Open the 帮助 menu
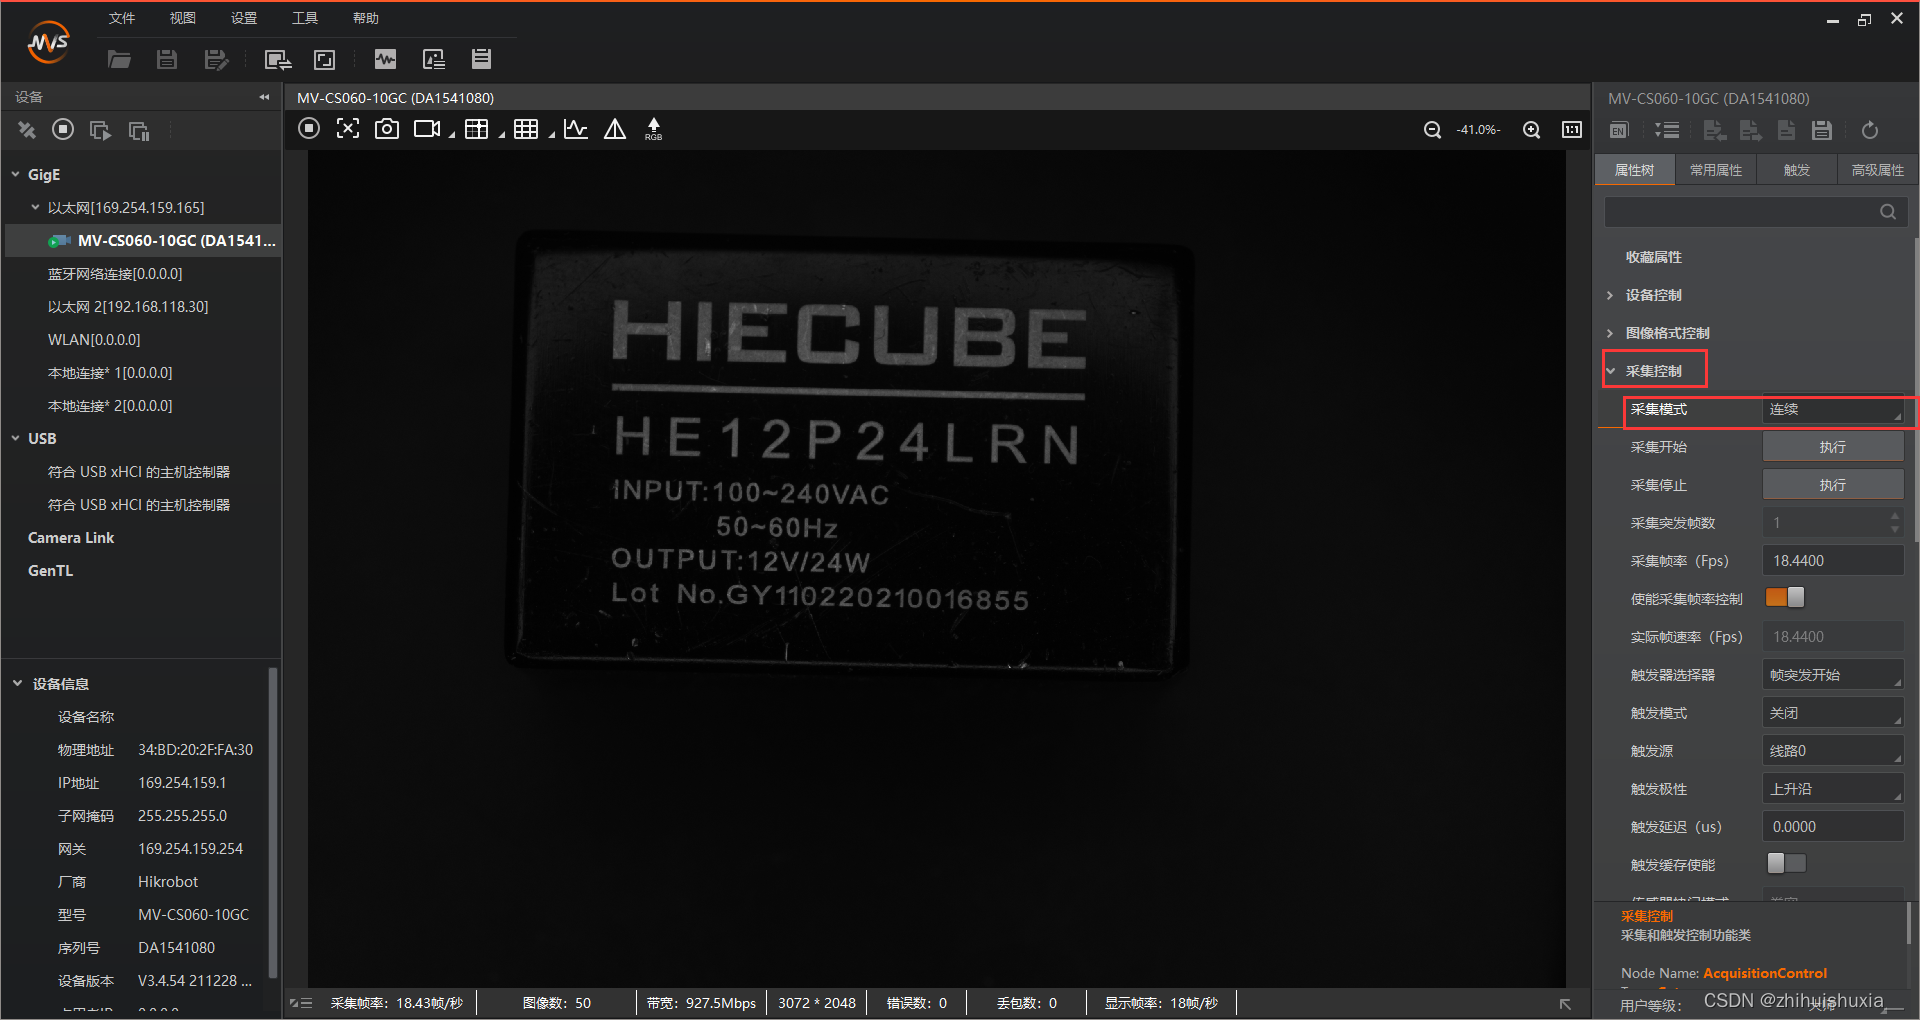The width and height of the screenshot is (1920, 1020). pos(366,18)
